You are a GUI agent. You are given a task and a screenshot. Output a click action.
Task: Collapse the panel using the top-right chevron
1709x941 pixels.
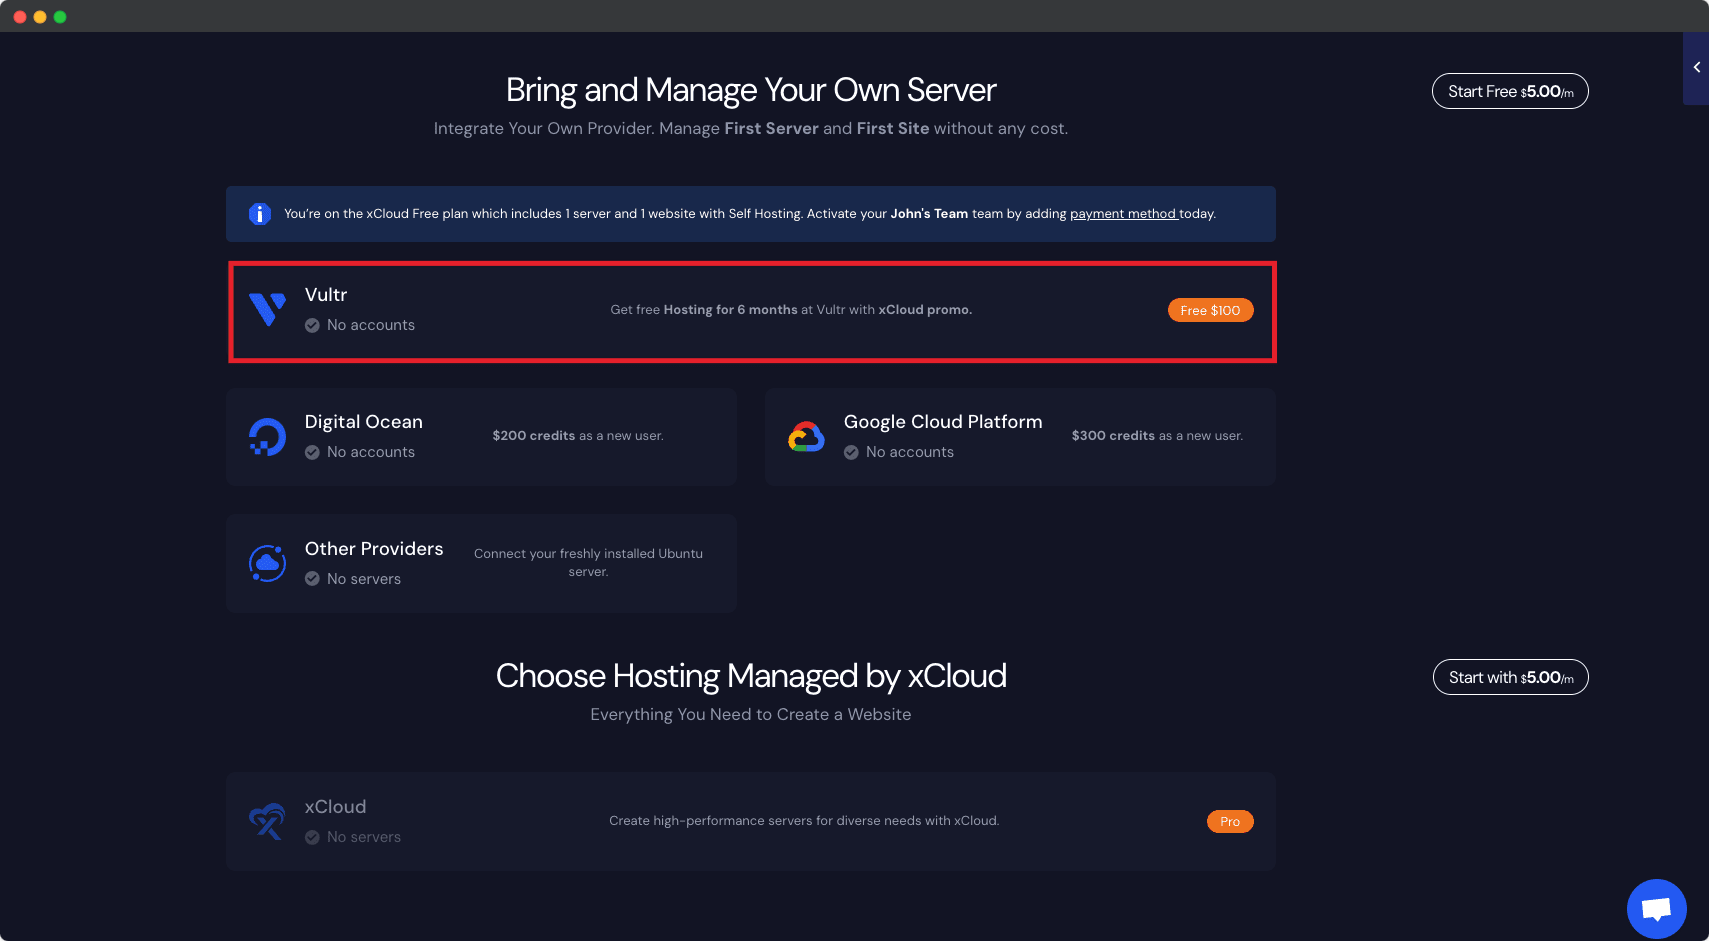1697,68
